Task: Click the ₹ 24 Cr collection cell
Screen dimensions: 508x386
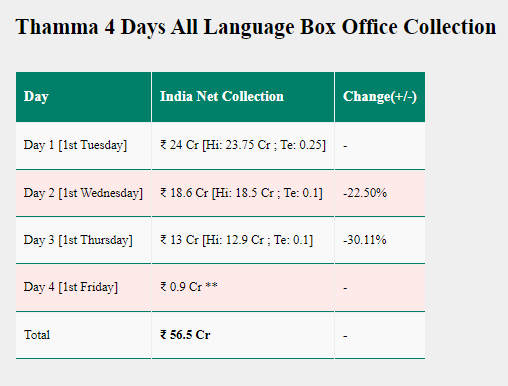Action: click(x=243, y=145)
